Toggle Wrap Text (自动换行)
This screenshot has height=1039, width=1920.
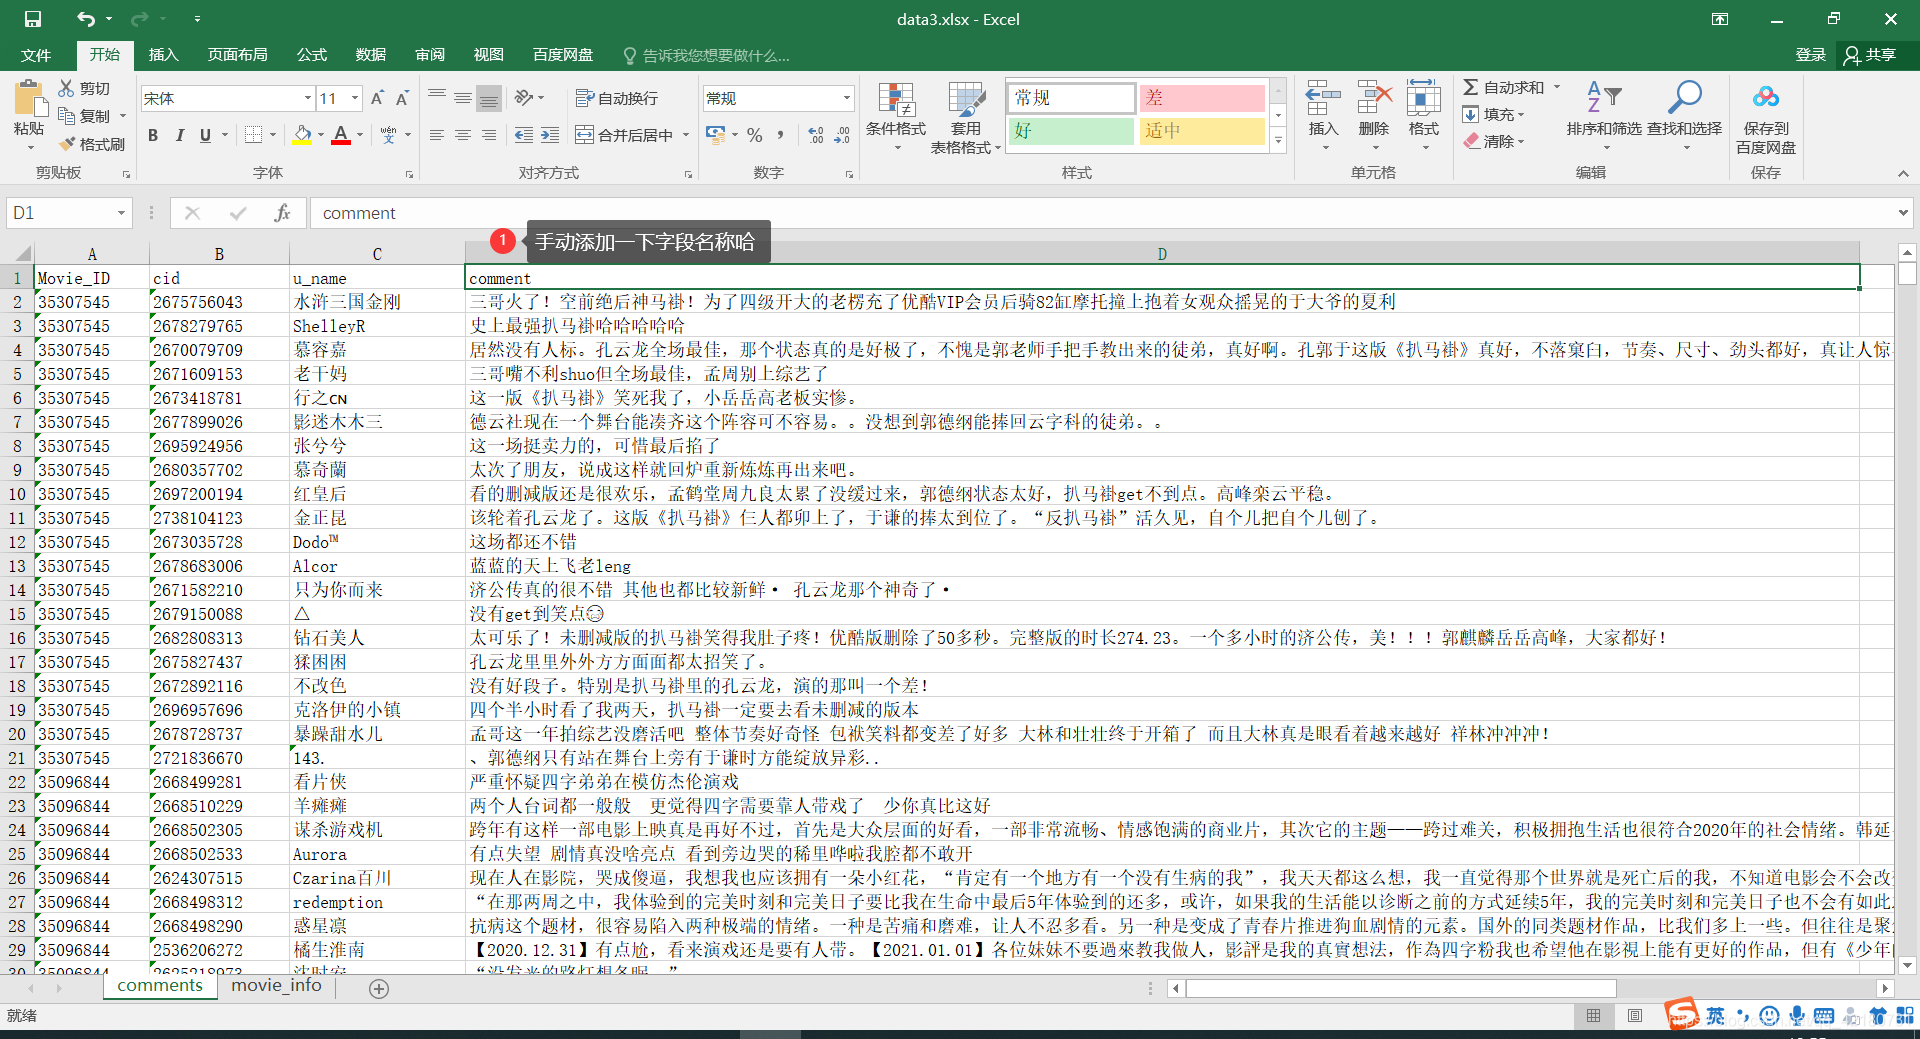[x=617, y=98]
